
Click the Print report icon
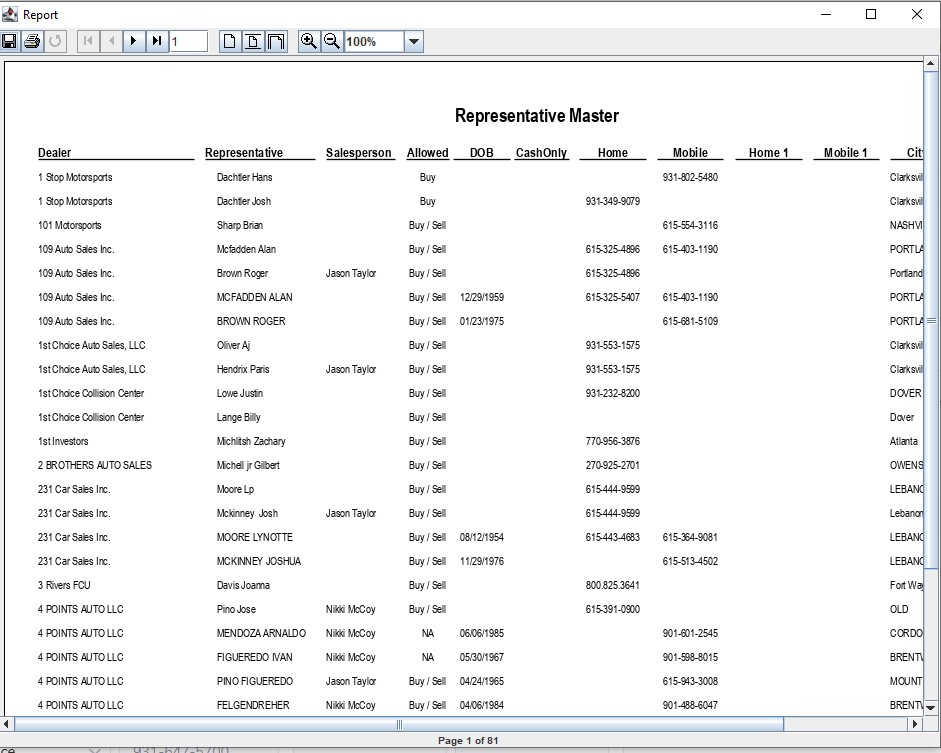coord(32,41)
